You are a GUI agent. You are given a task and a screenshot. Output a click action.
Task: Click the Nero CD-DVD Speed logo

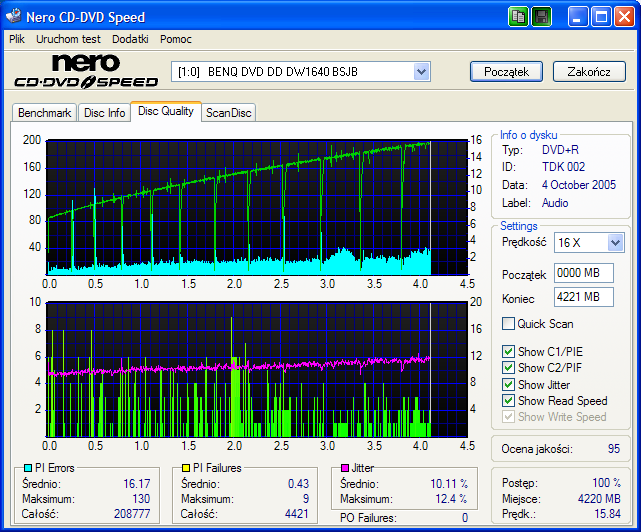pos(86,71)
